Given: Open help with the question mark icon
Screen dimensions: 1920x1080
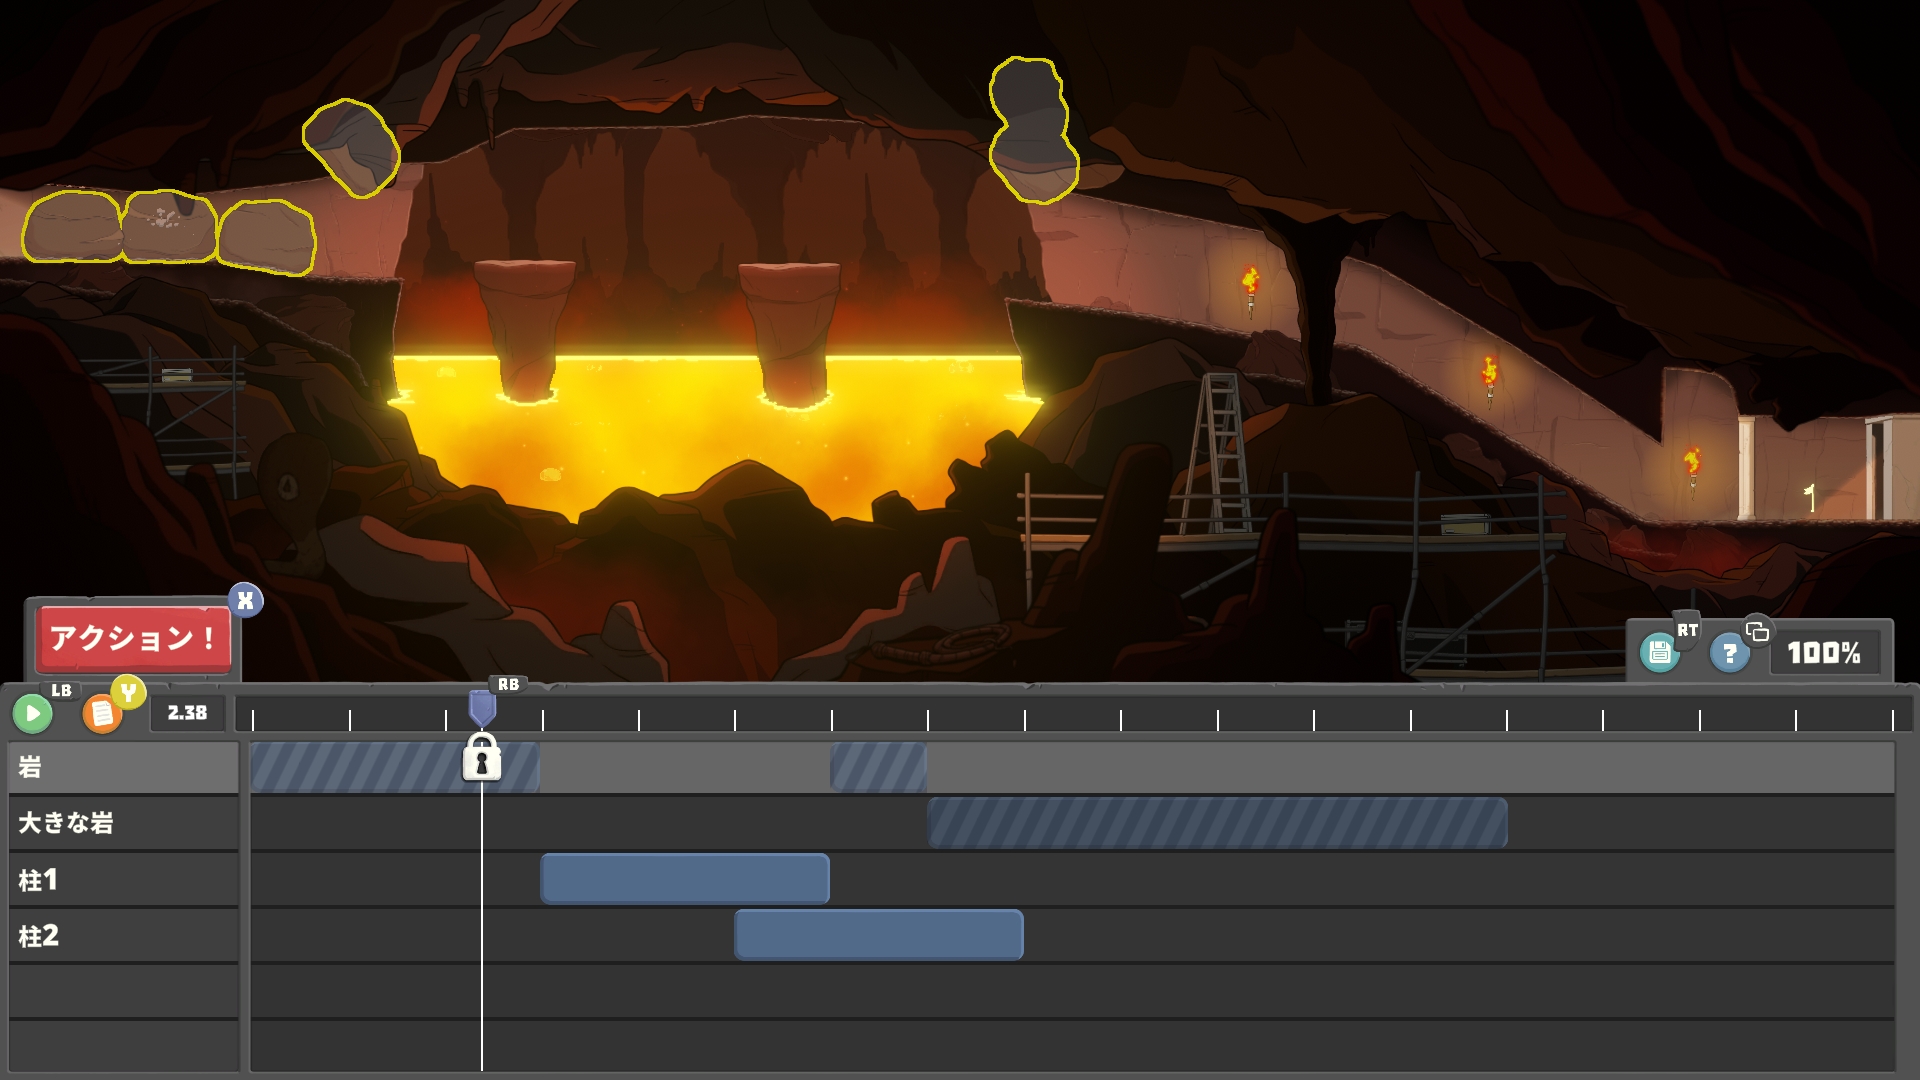Looking at the screenshot, I should pos(1729,654).
